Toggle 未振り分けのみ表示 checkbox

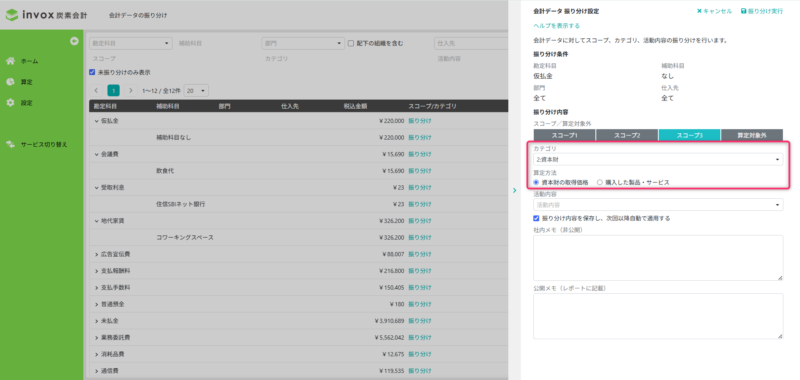click(92, 72)
